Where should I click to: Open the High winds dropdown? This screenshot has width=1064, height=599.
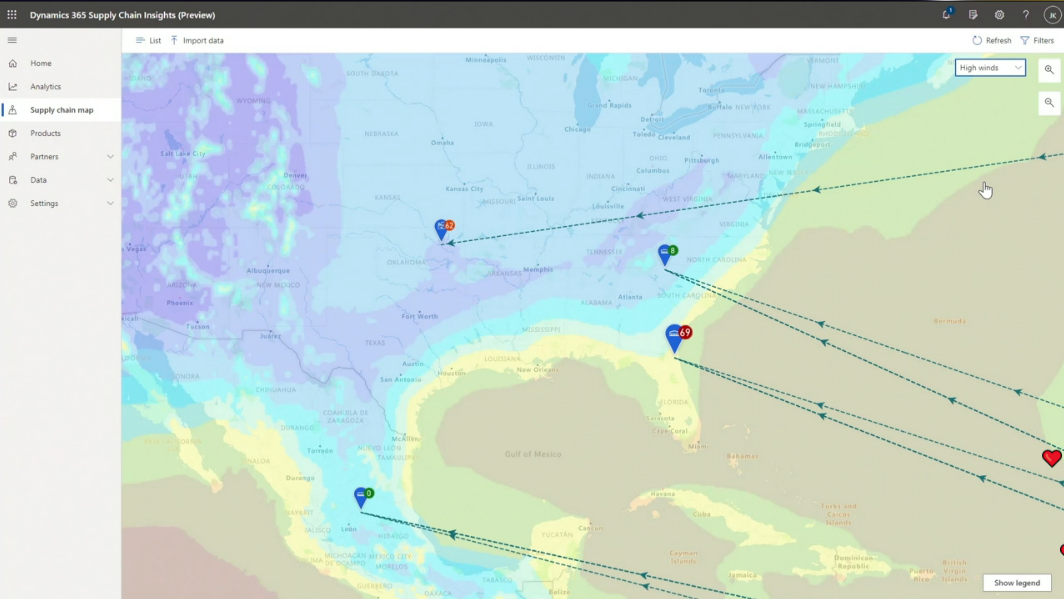pyautogui.click(x=990, y=68)
